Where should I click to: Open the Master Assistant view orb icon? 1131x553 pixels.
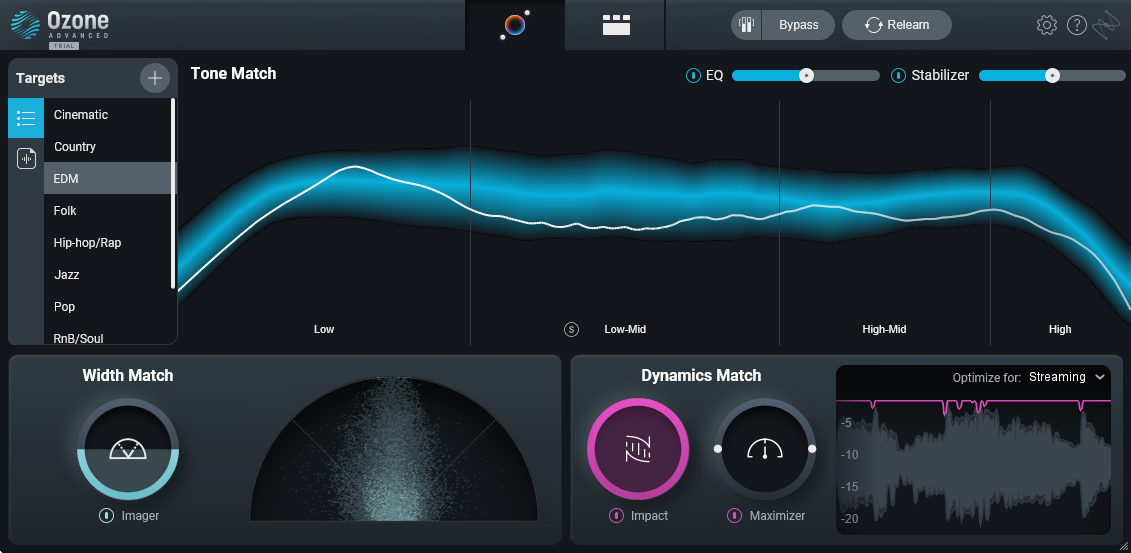[514, 25]
